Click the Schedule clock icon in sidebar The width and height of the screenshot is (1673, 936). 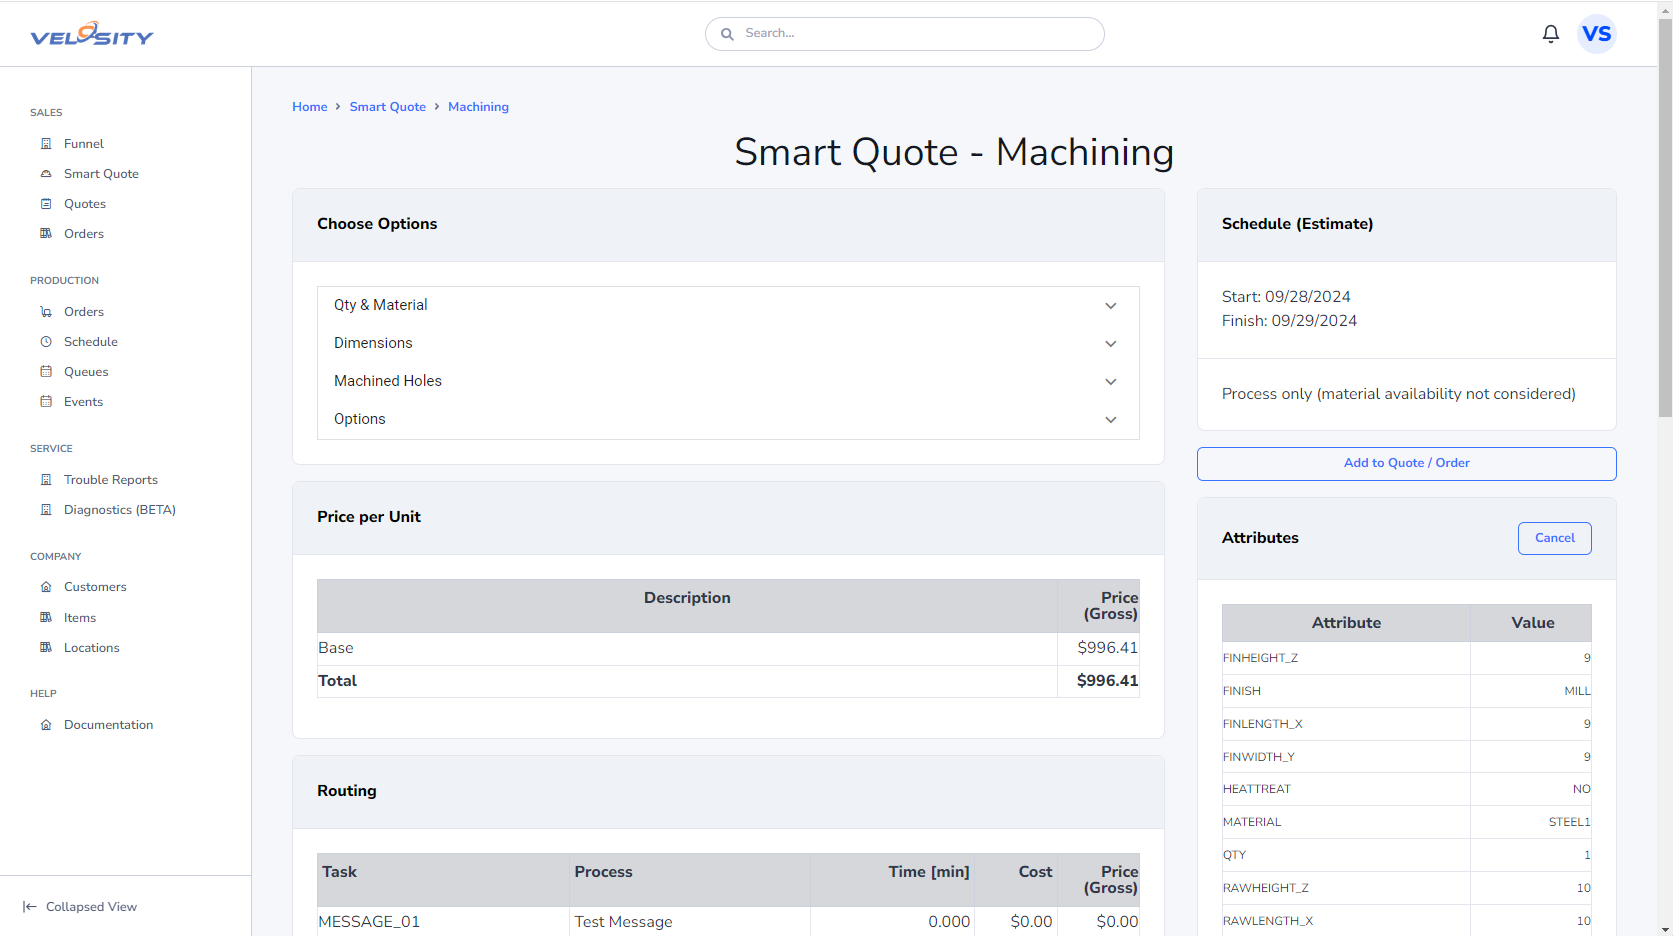pyautogui.click(x=46, y=342)
